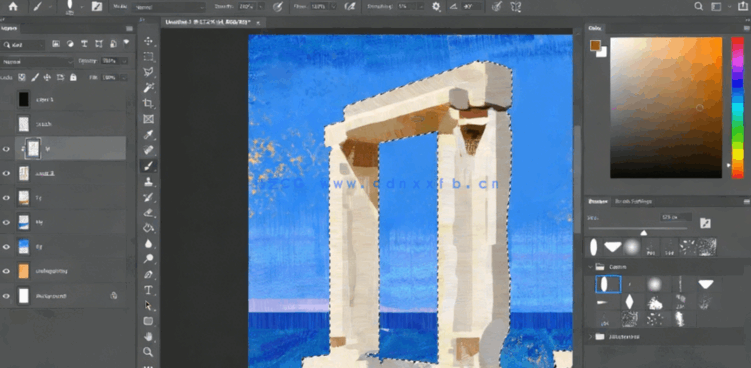Open the layer Opacity dropdown in Layers panel
This screenshot has height=368, width=751.
(125, 61)
